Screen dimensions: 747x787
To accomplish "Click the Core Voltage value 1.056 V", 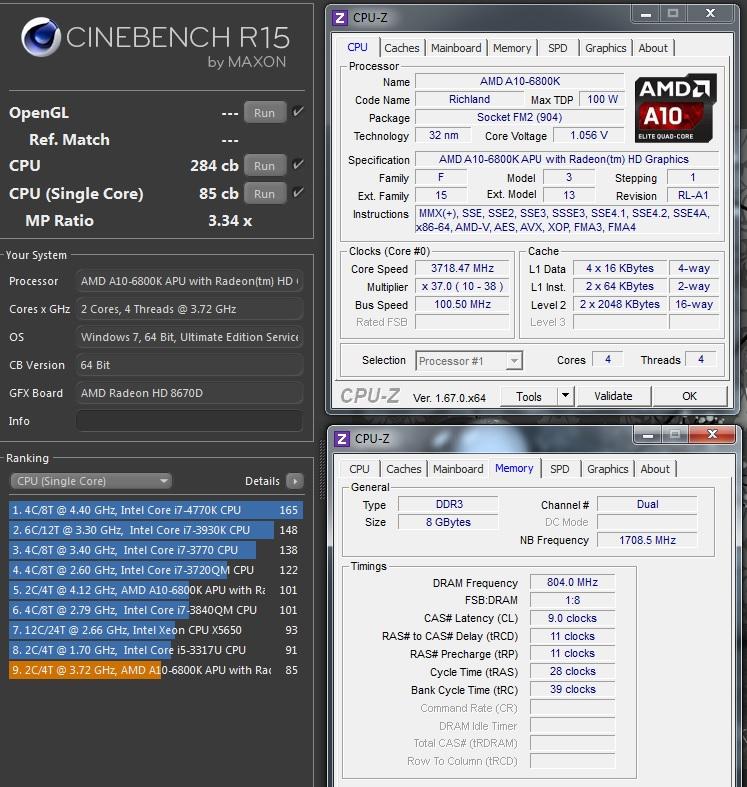I will 588,136.
